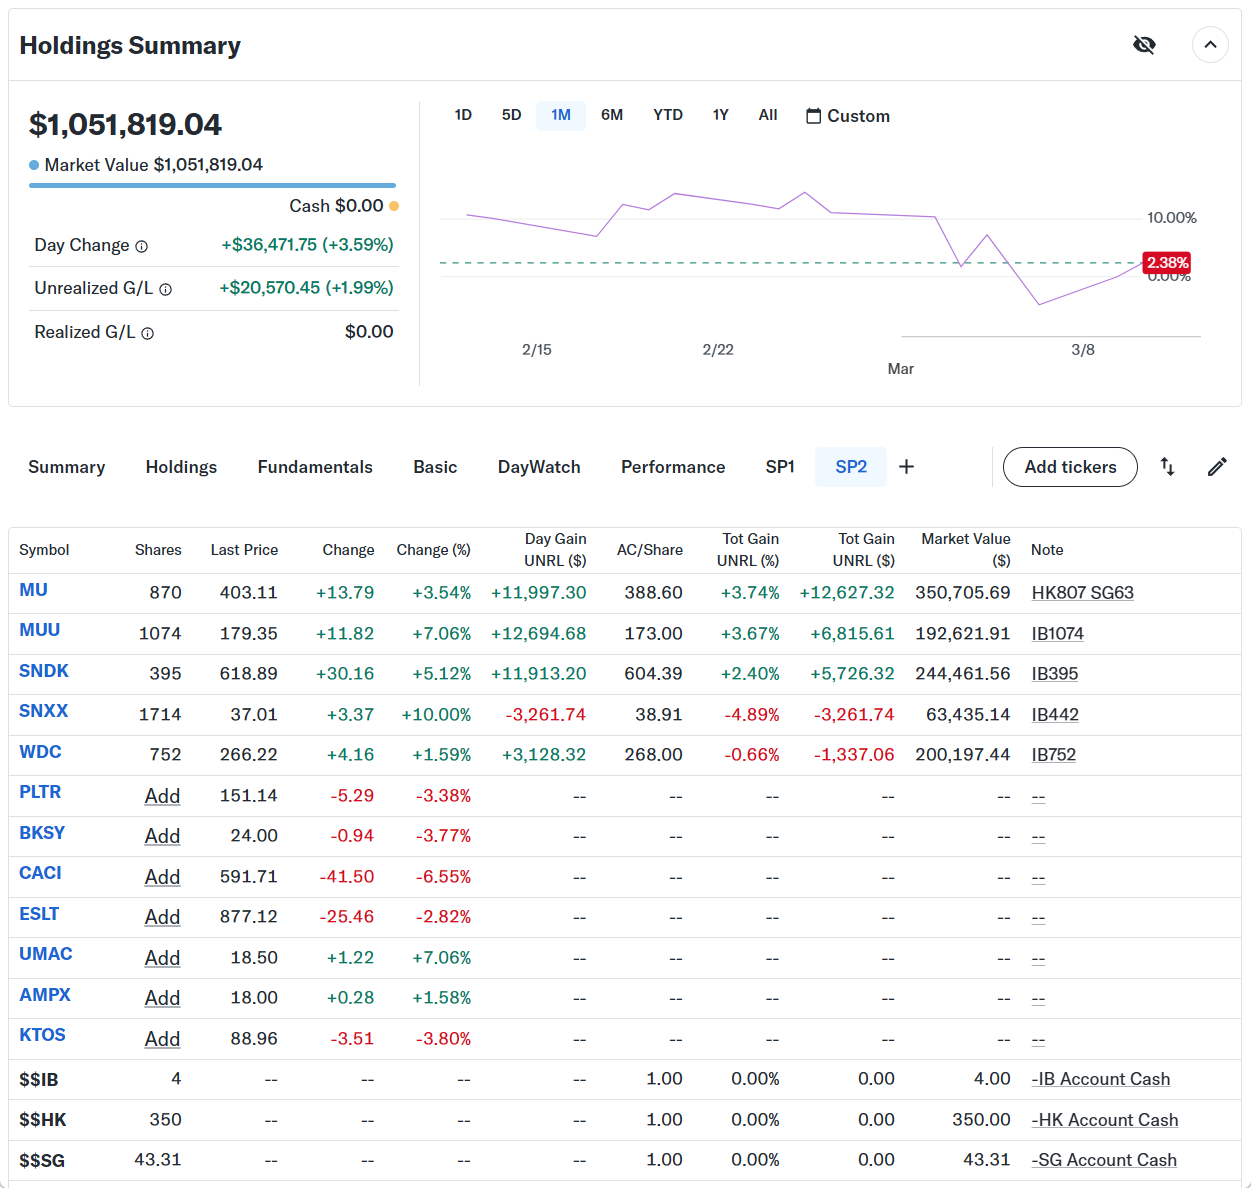Select the 6M chart range
Screen dimensions: 1251x1188
(612, 115)
